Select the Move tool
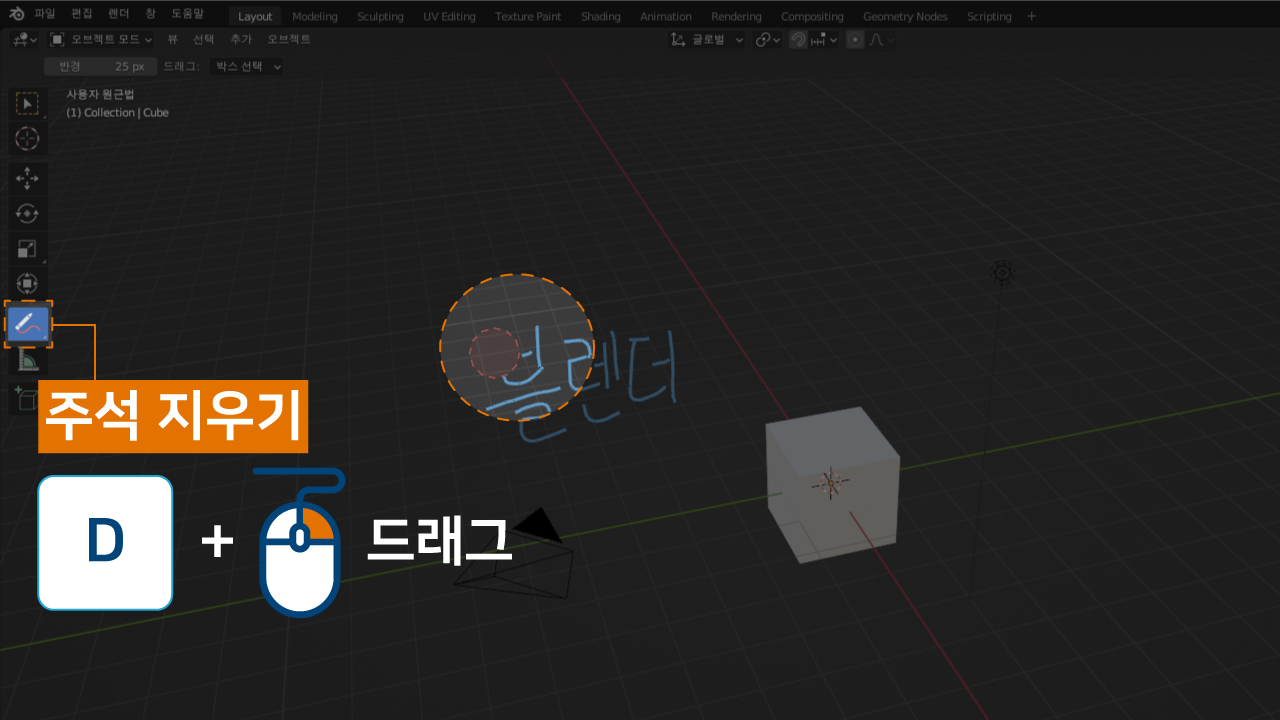This screenshot has height=720, width=1280. (x=27, y=179)
